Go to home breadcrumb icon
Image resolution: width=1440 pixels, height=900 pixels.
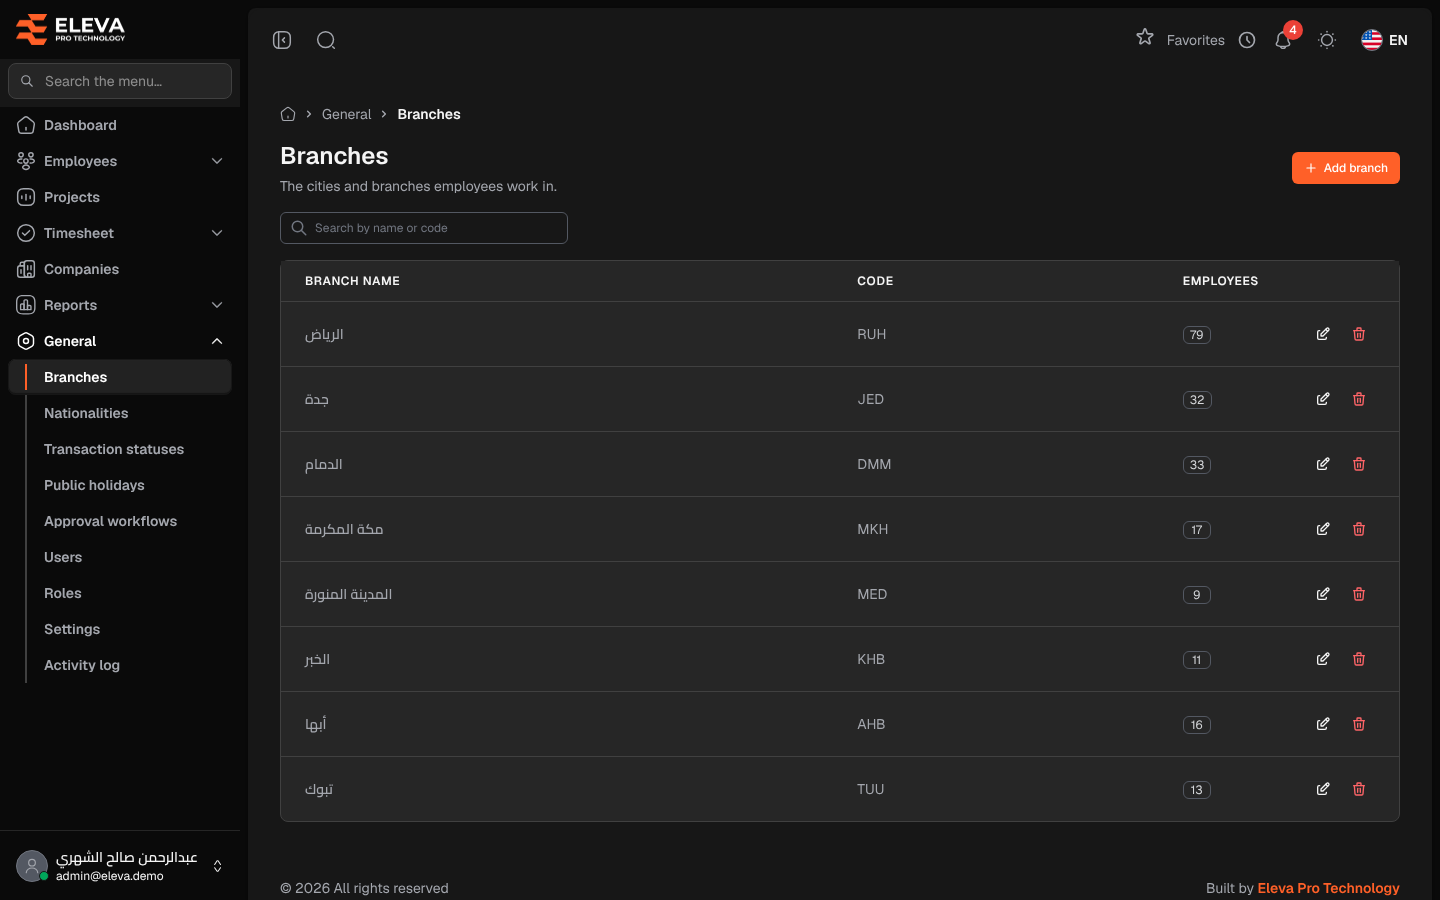(288, 114)
